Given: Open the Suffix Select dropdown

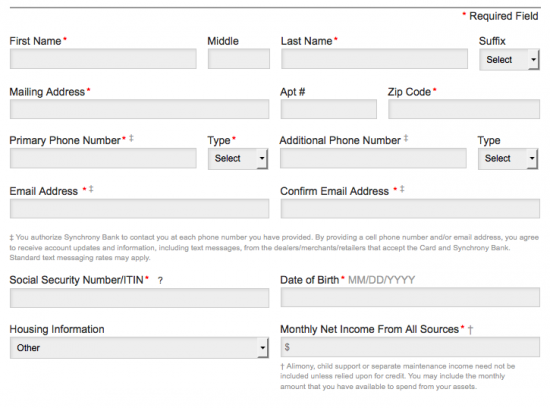Looking at the screenshot, I should 509,60.
